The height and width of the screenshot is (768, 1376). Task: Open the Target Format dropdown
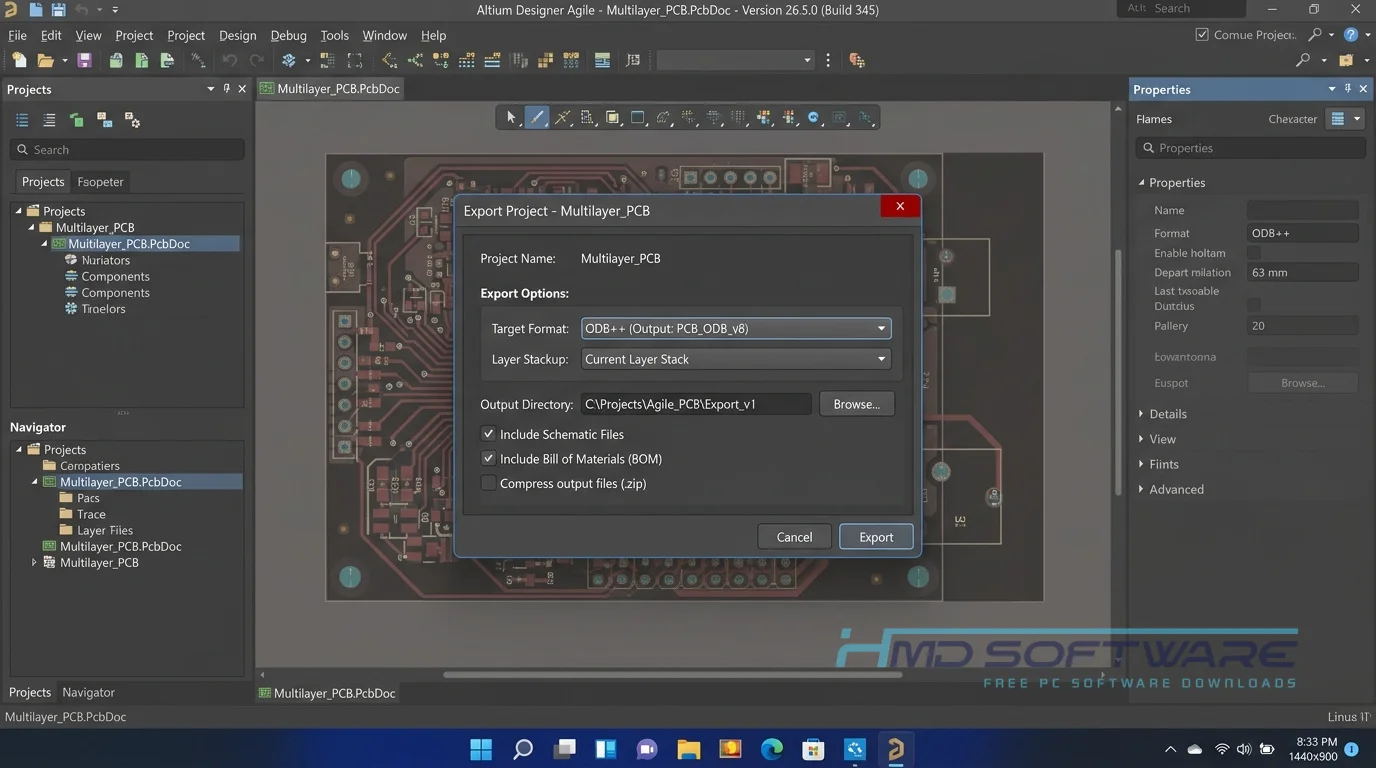[736, 328]
